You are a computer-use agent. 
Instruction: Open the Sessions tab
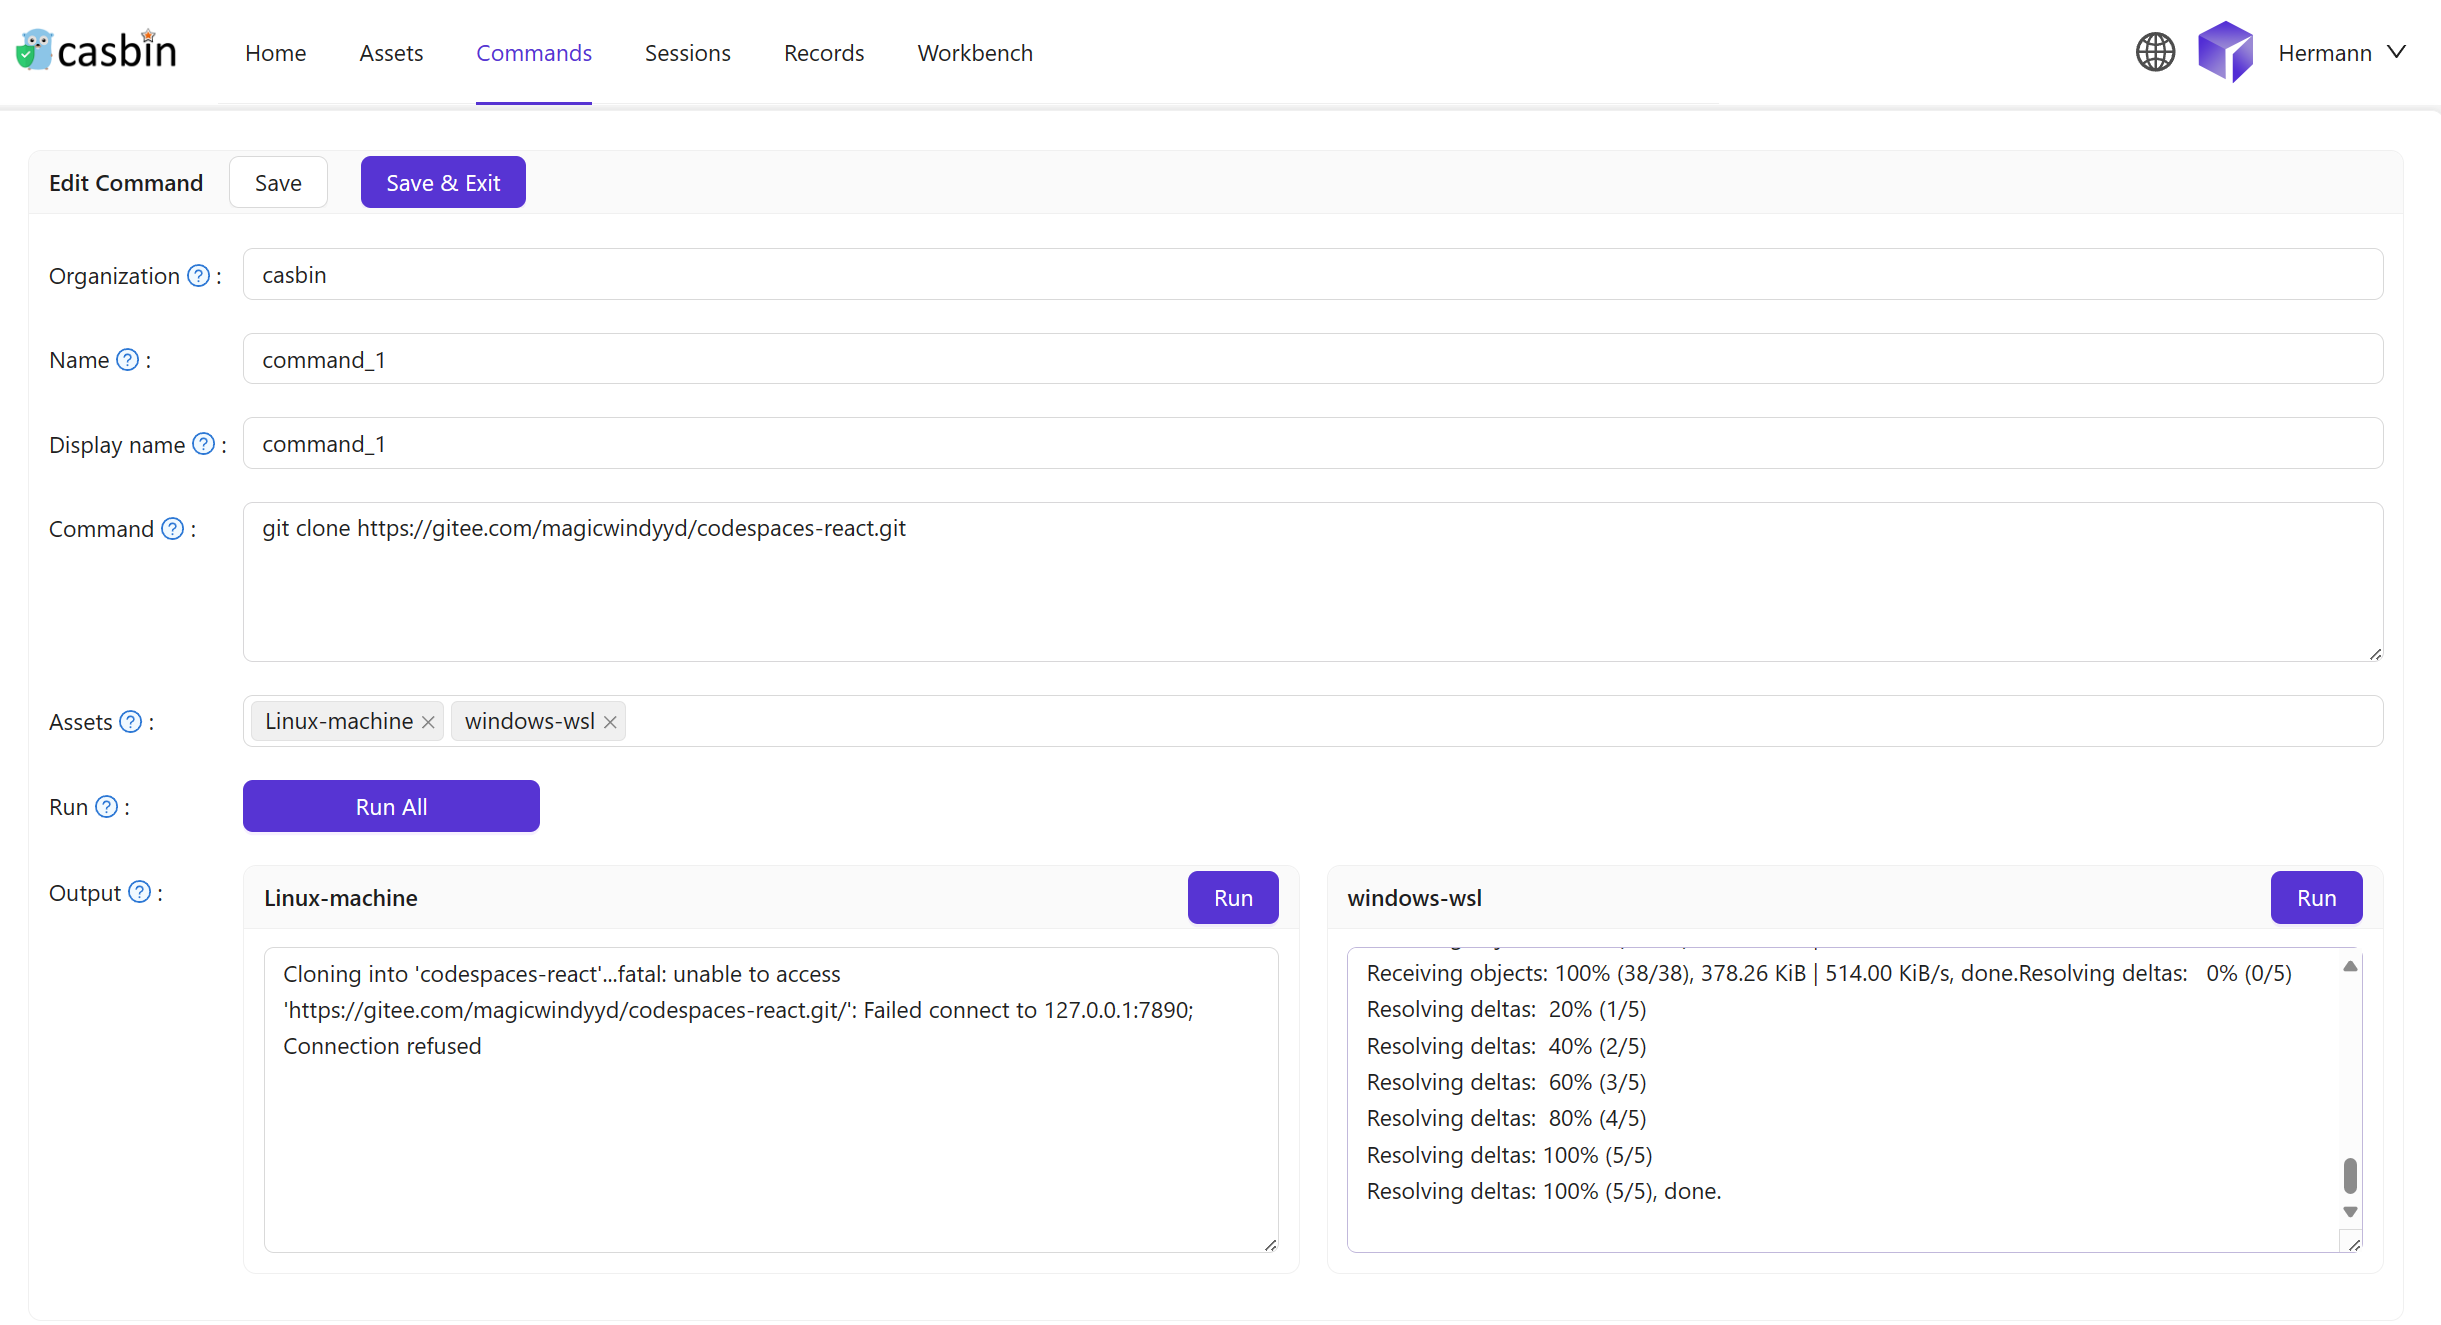click(x=687, y=53)
